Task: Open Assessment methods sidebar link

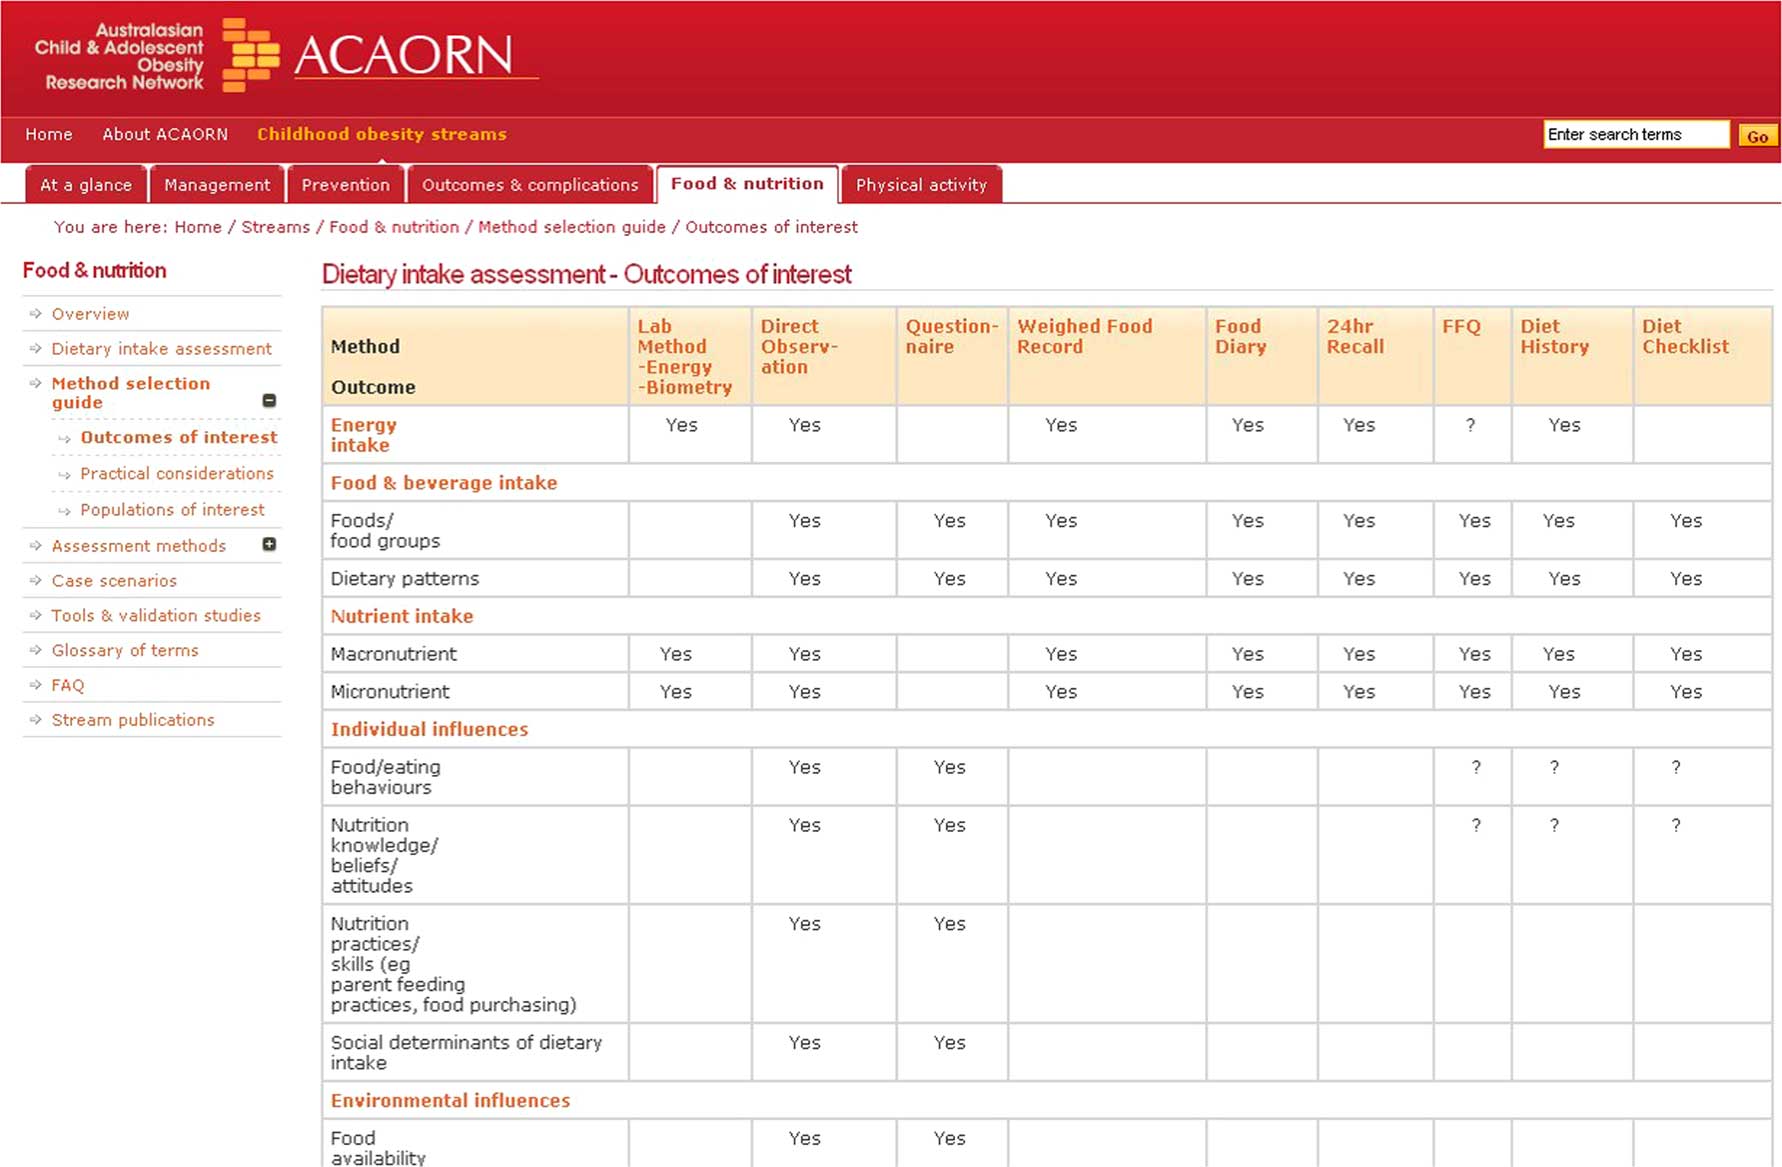Action: (139, 545)
